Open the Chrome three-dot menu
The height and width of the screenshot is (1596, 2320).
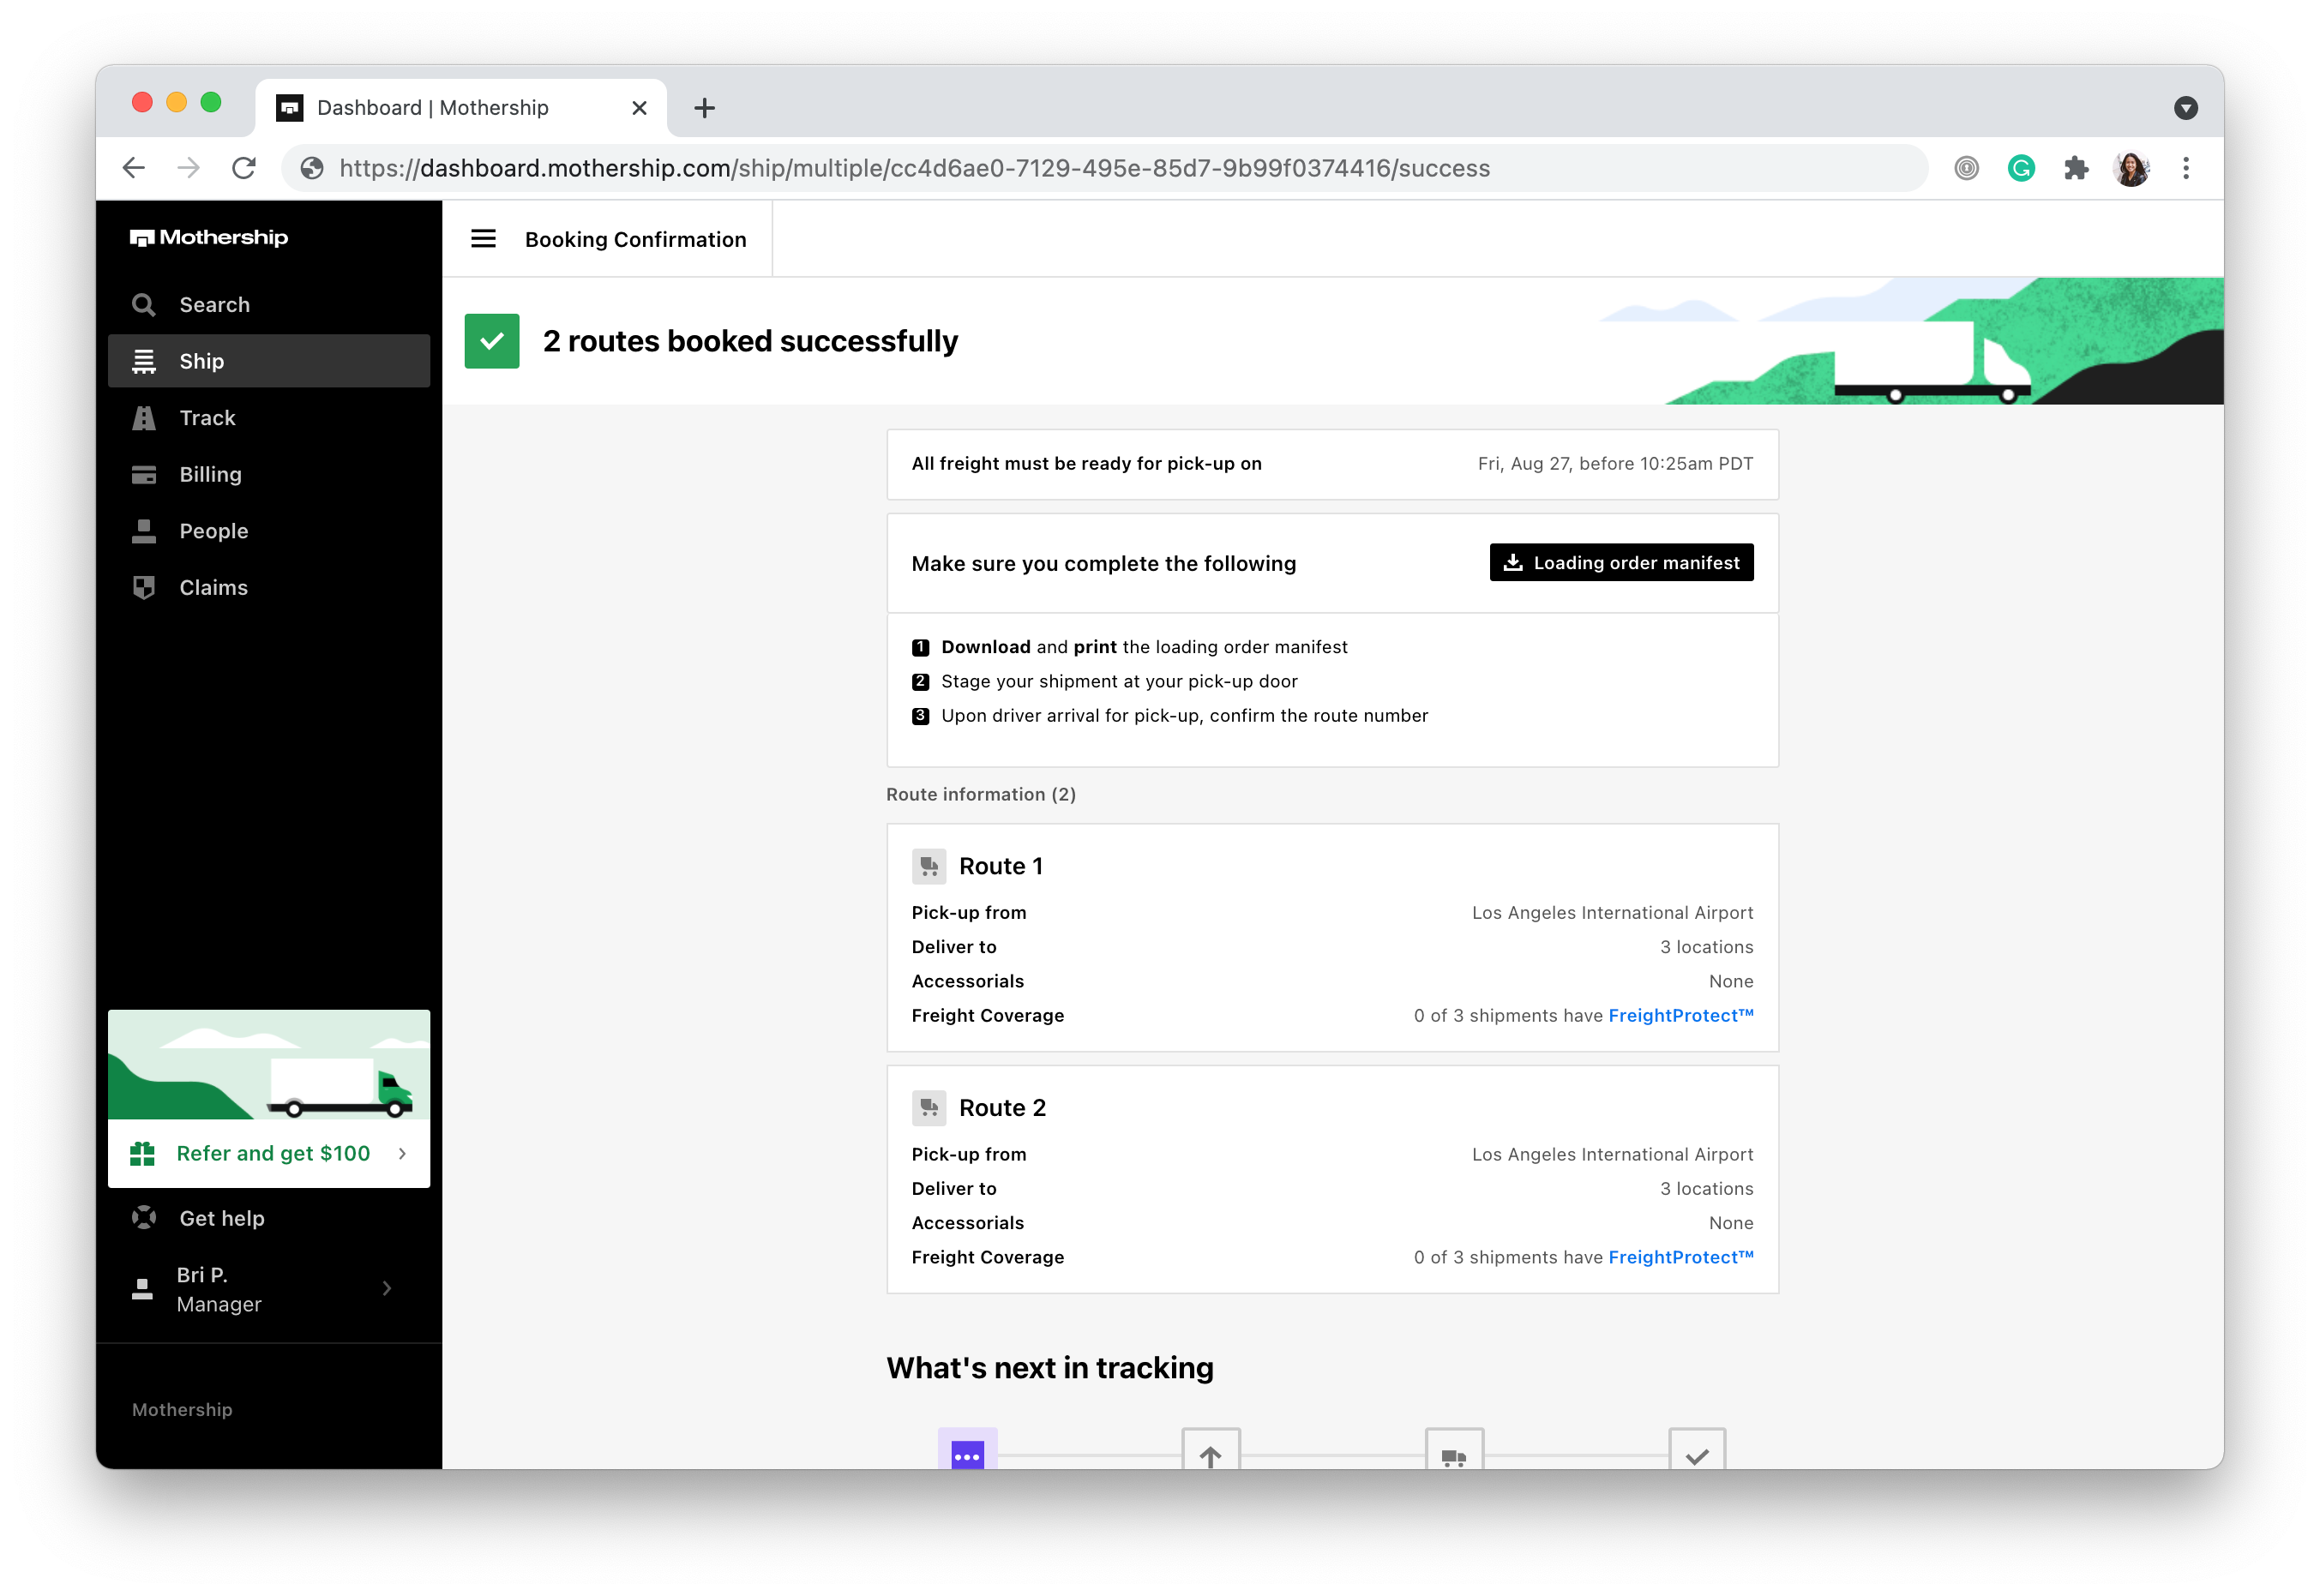(x=2185, y=168)
